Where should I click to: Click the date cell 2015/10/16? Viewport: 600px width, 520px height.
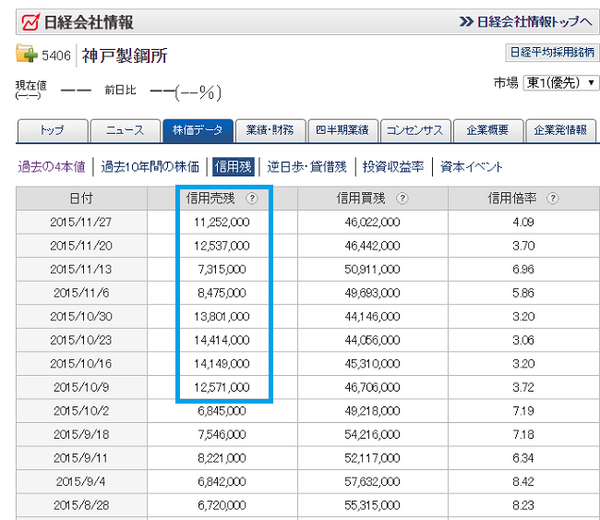click(x=81, y=364)
